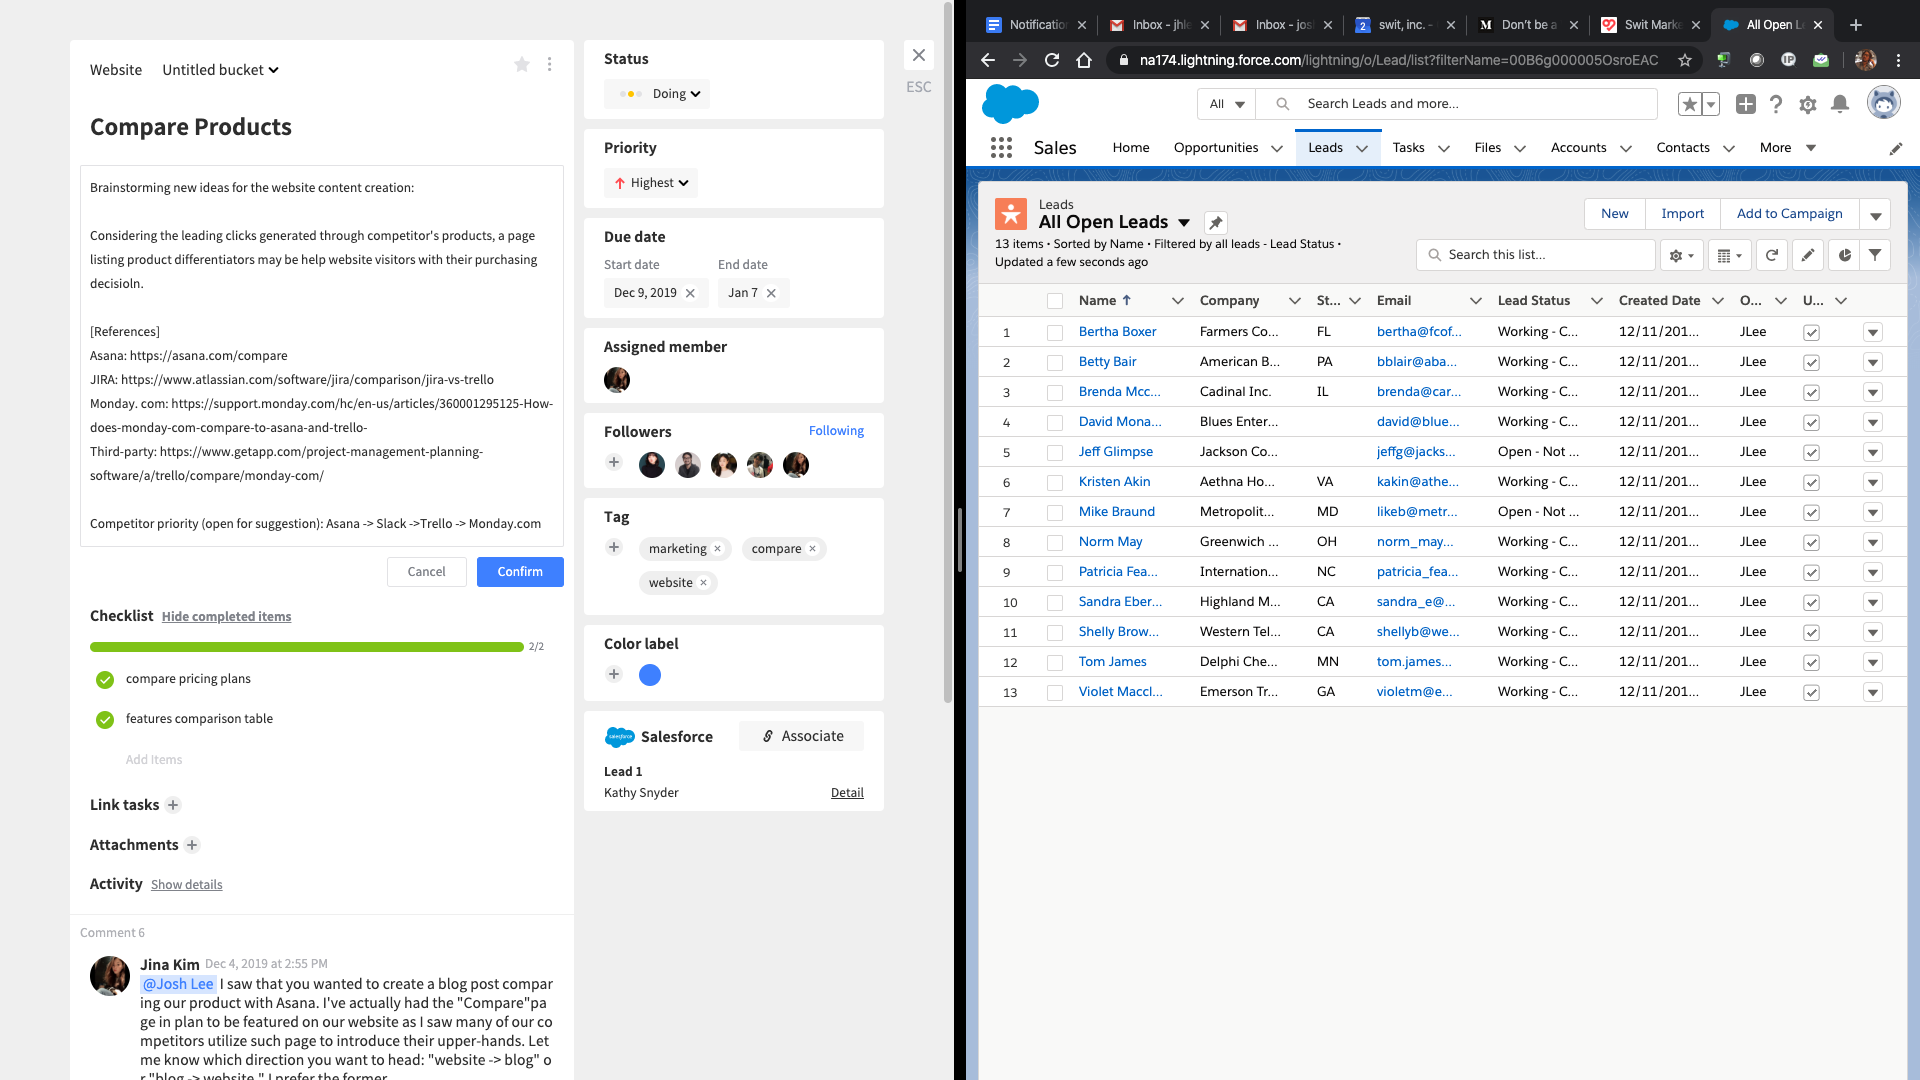Switch to the Opportunities tab
1920x1080 pixels.
(1215, 148)
